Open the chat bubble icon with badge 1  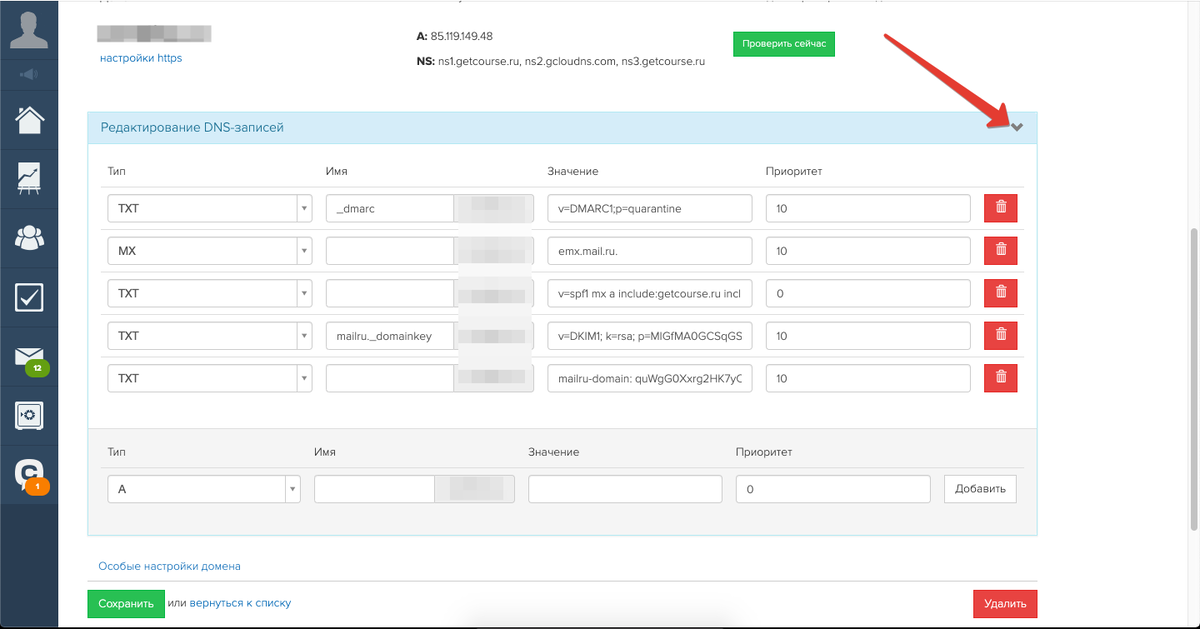coord(29,475)
